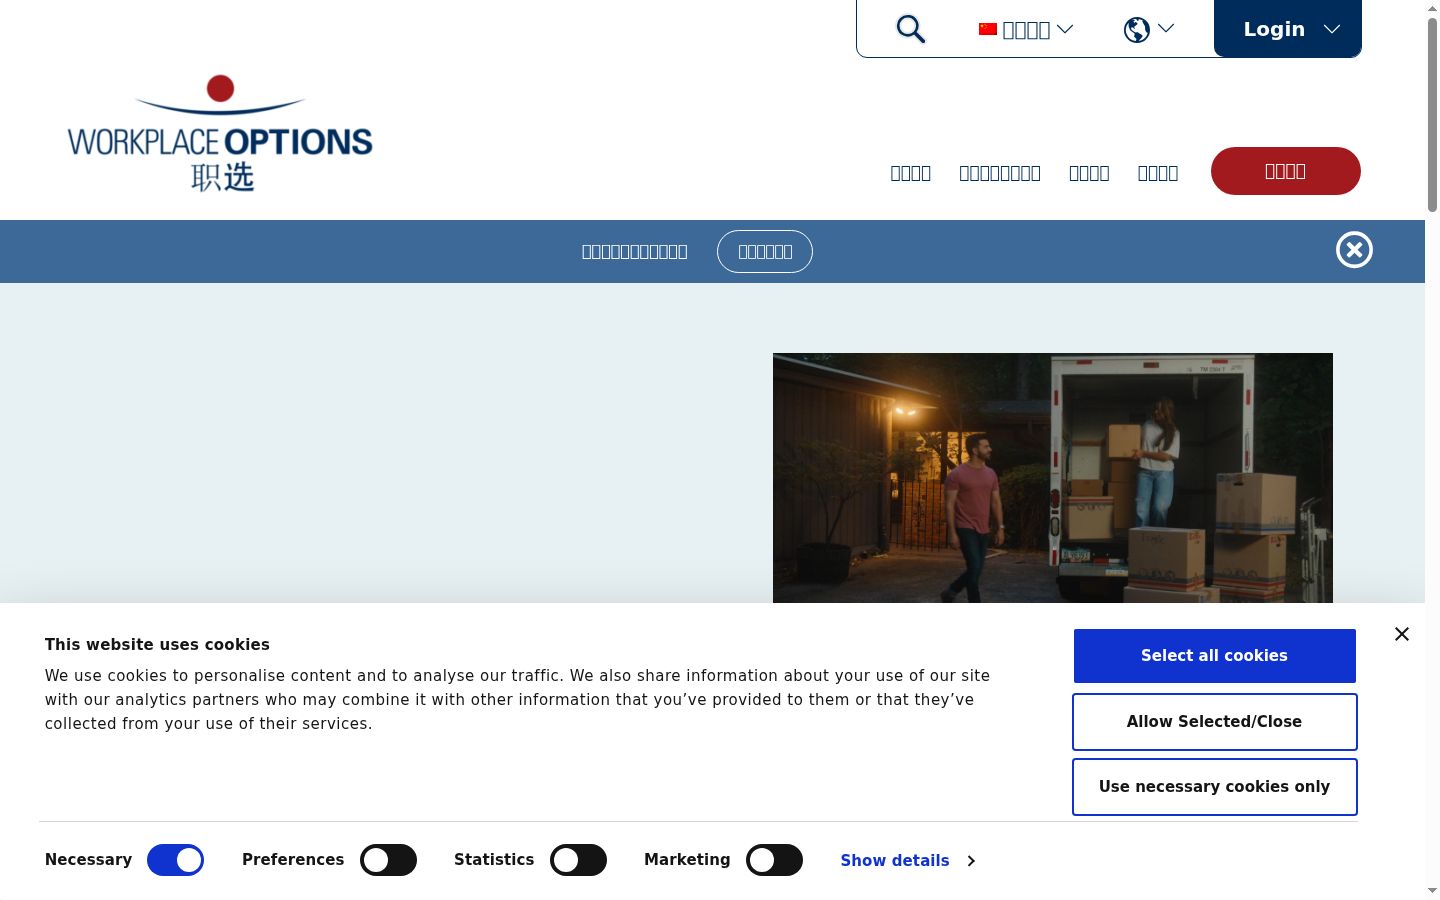Image resolution: width=1440 pixels, height=900 pixels.
Task: Choose Use necessary cookies only
Action: coord(1215,787)
